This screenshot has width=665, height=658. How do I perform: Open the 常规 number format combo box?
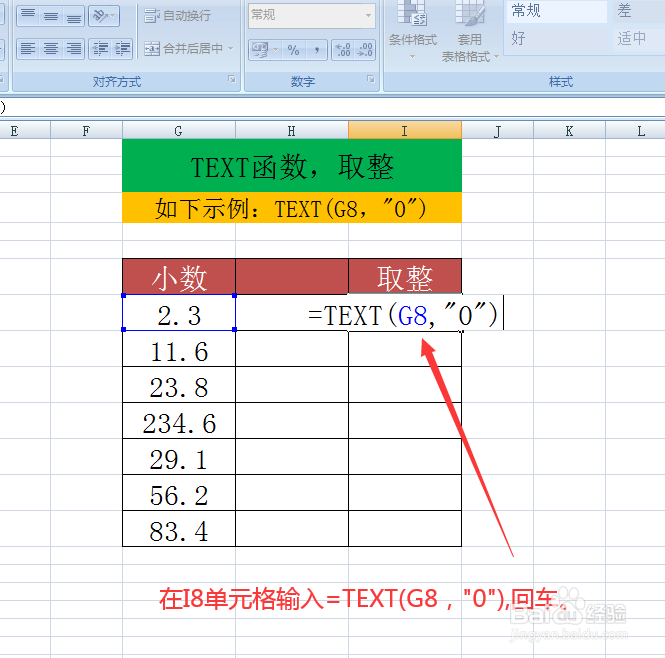click(312, 16)
